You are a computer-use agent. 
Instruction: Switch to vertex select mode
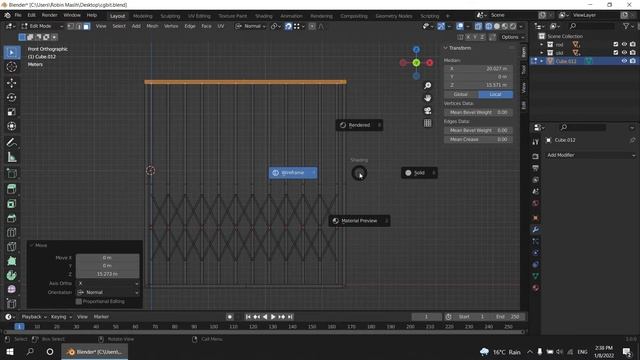tap(71, 27)
